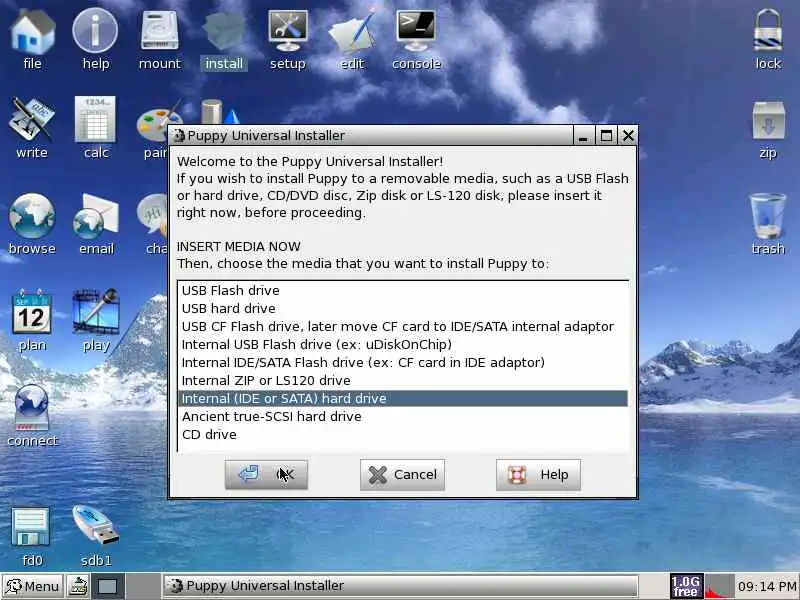This screenshot has width=800, height=600.
Task: Launch the mount drives icon
Action: click(x=160, y=40)
